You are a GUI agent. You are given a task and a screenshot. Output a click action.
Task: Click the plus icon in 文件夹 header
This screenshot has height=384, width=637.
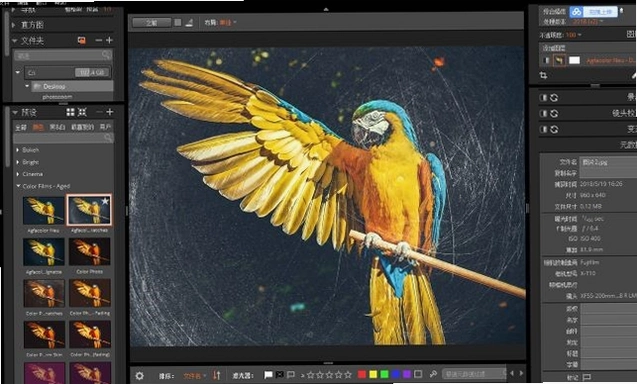click(x=109, y=40)
